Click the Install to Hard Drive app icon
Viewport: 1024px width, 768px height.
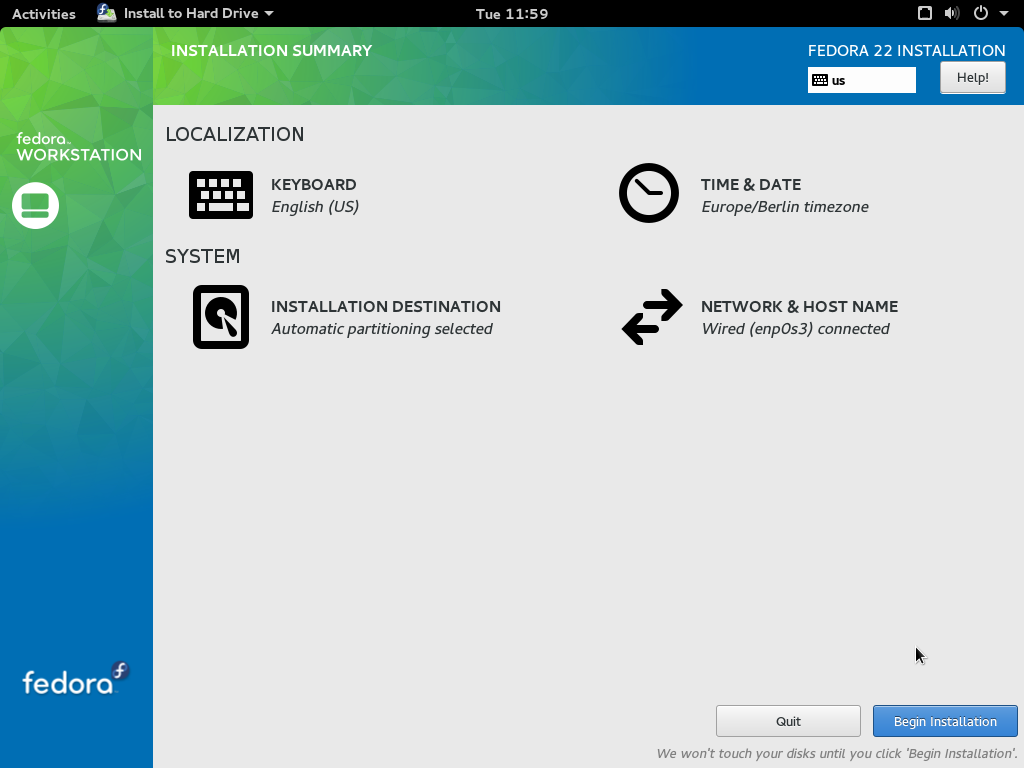click(107, 13)
